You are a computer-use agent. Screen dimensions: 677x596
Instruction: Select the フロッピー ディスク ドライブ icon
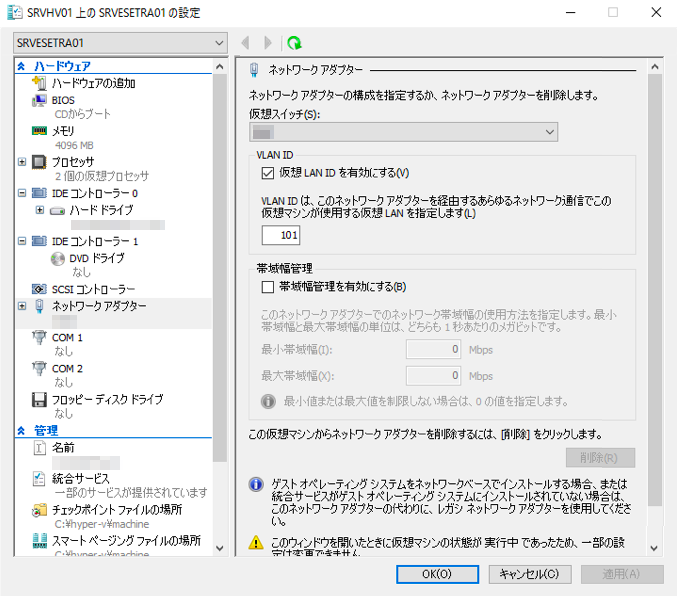pos(39,399)
